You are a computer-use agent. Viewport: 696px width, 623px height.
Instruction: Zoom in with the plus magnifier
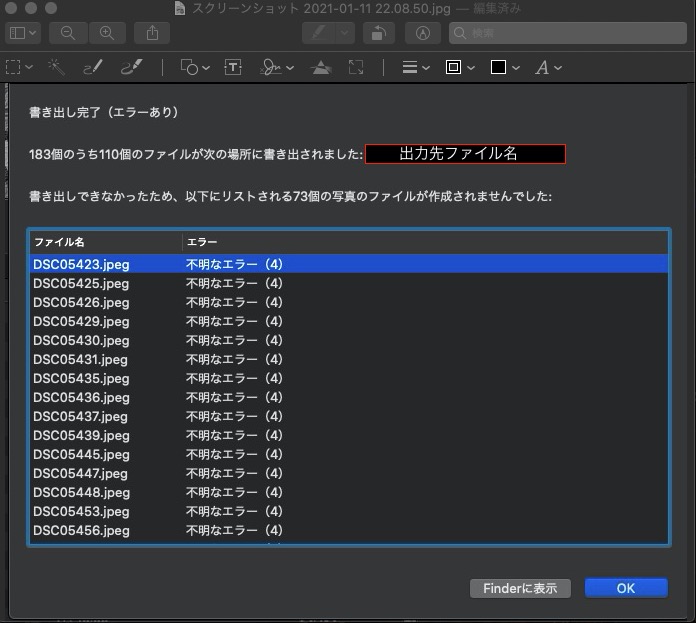coord(106,32)
